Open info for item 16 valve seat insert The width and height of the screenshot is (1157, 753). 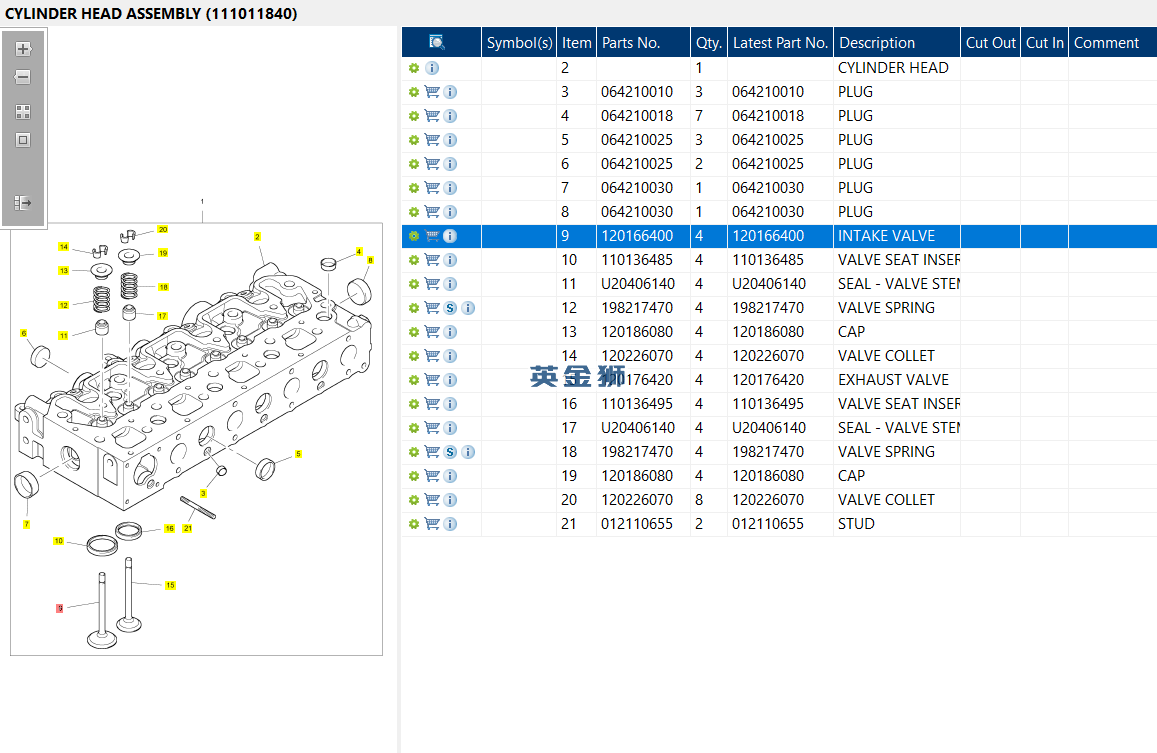click(450, 404)
